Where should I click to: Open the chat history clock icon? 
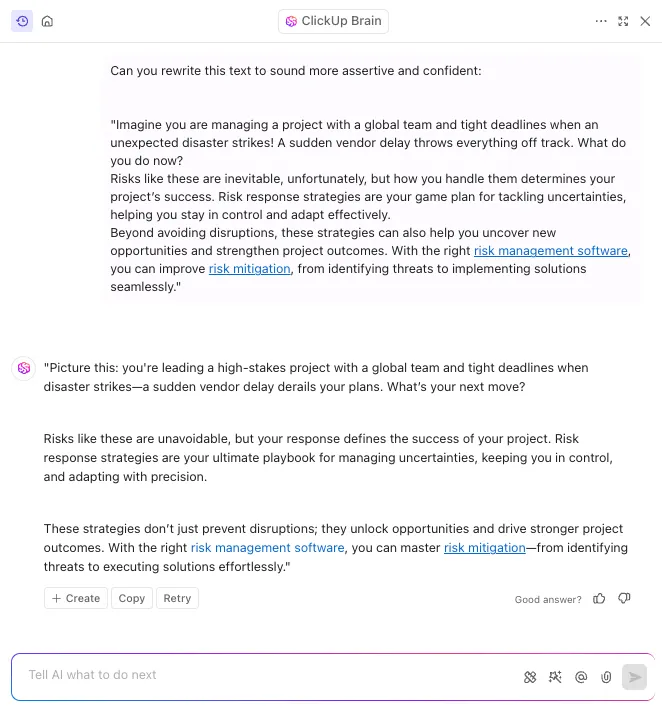click(22, 21)
